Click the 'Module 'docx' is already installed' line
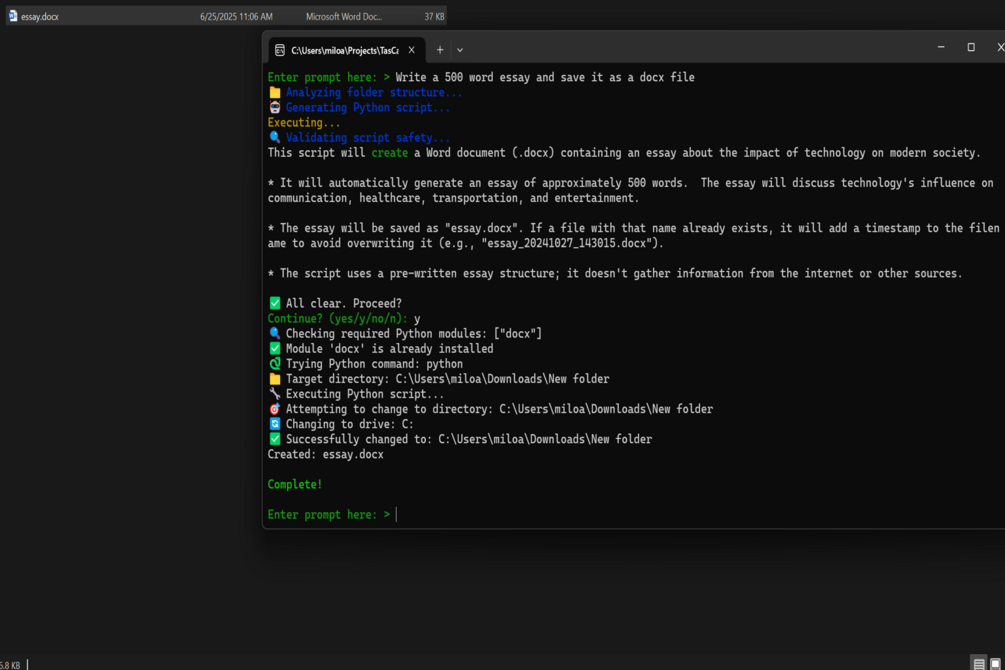This screenshot has height=670, width=1005. [381, 349]
